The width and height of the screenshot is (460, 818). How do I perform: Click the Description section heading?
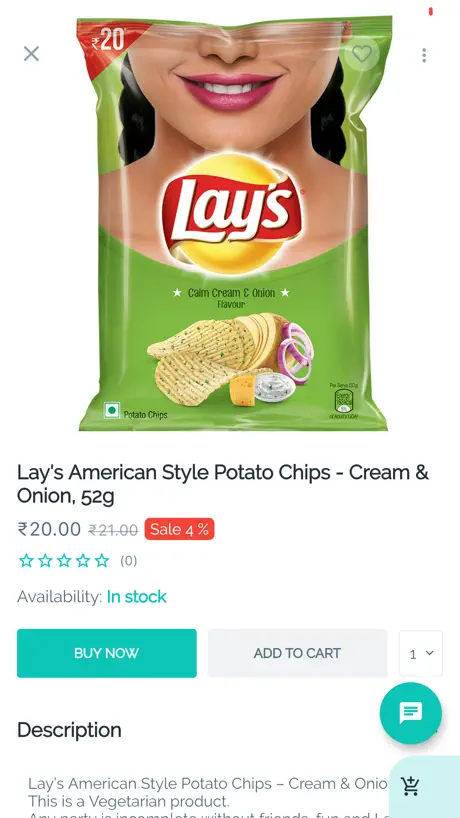[x=69, y=730]
